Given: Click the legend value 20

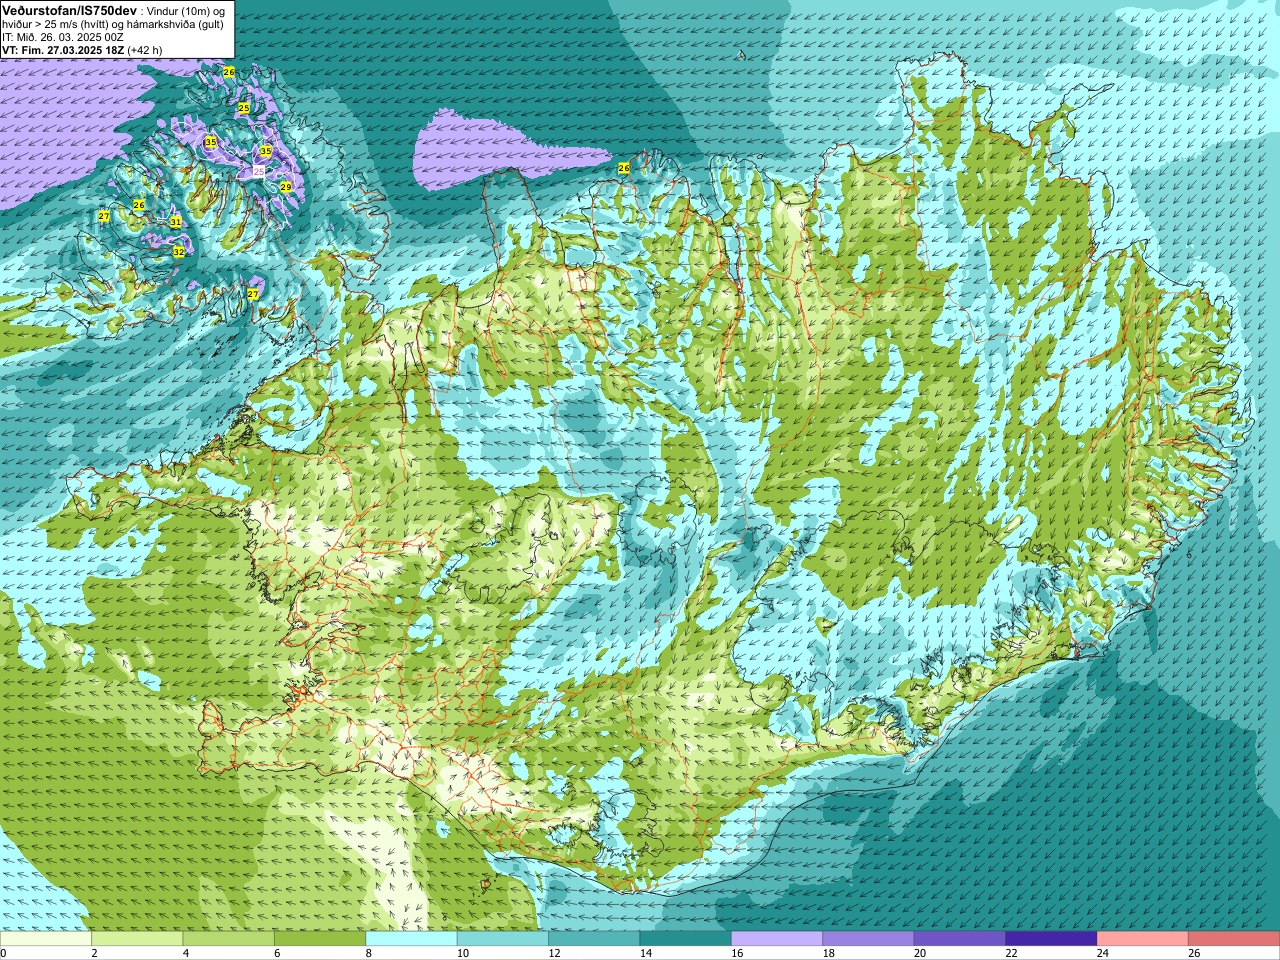Looking at the screenshot, I should tap(920, 953).
